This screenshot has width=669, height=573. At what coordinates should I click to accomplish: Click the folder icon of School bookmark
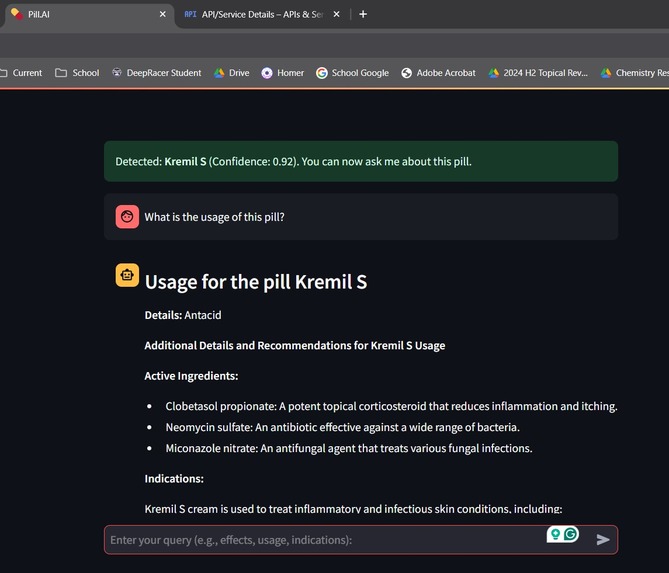(61, 73)
